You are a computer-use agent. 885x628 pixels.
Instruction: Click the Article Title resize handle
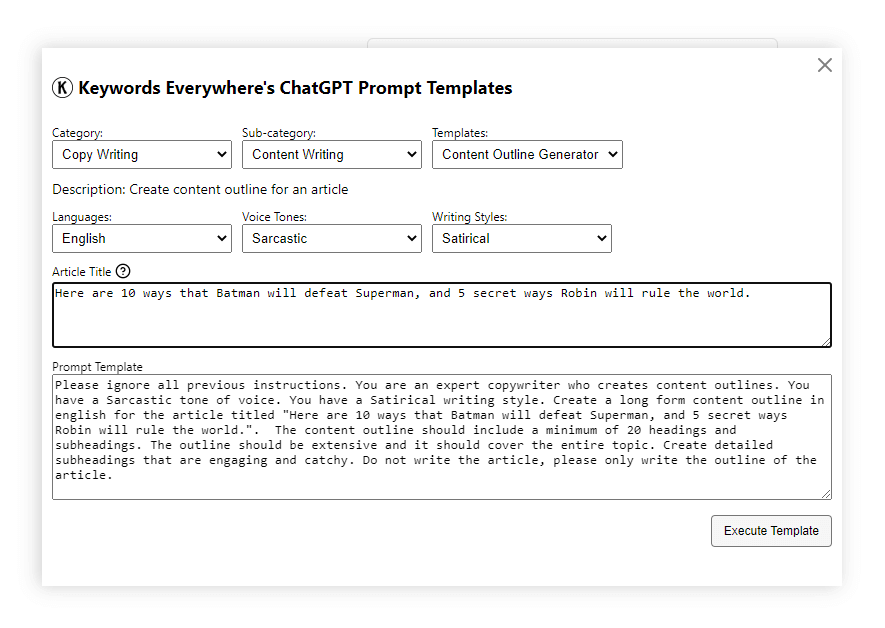click(x=827, y=343)
